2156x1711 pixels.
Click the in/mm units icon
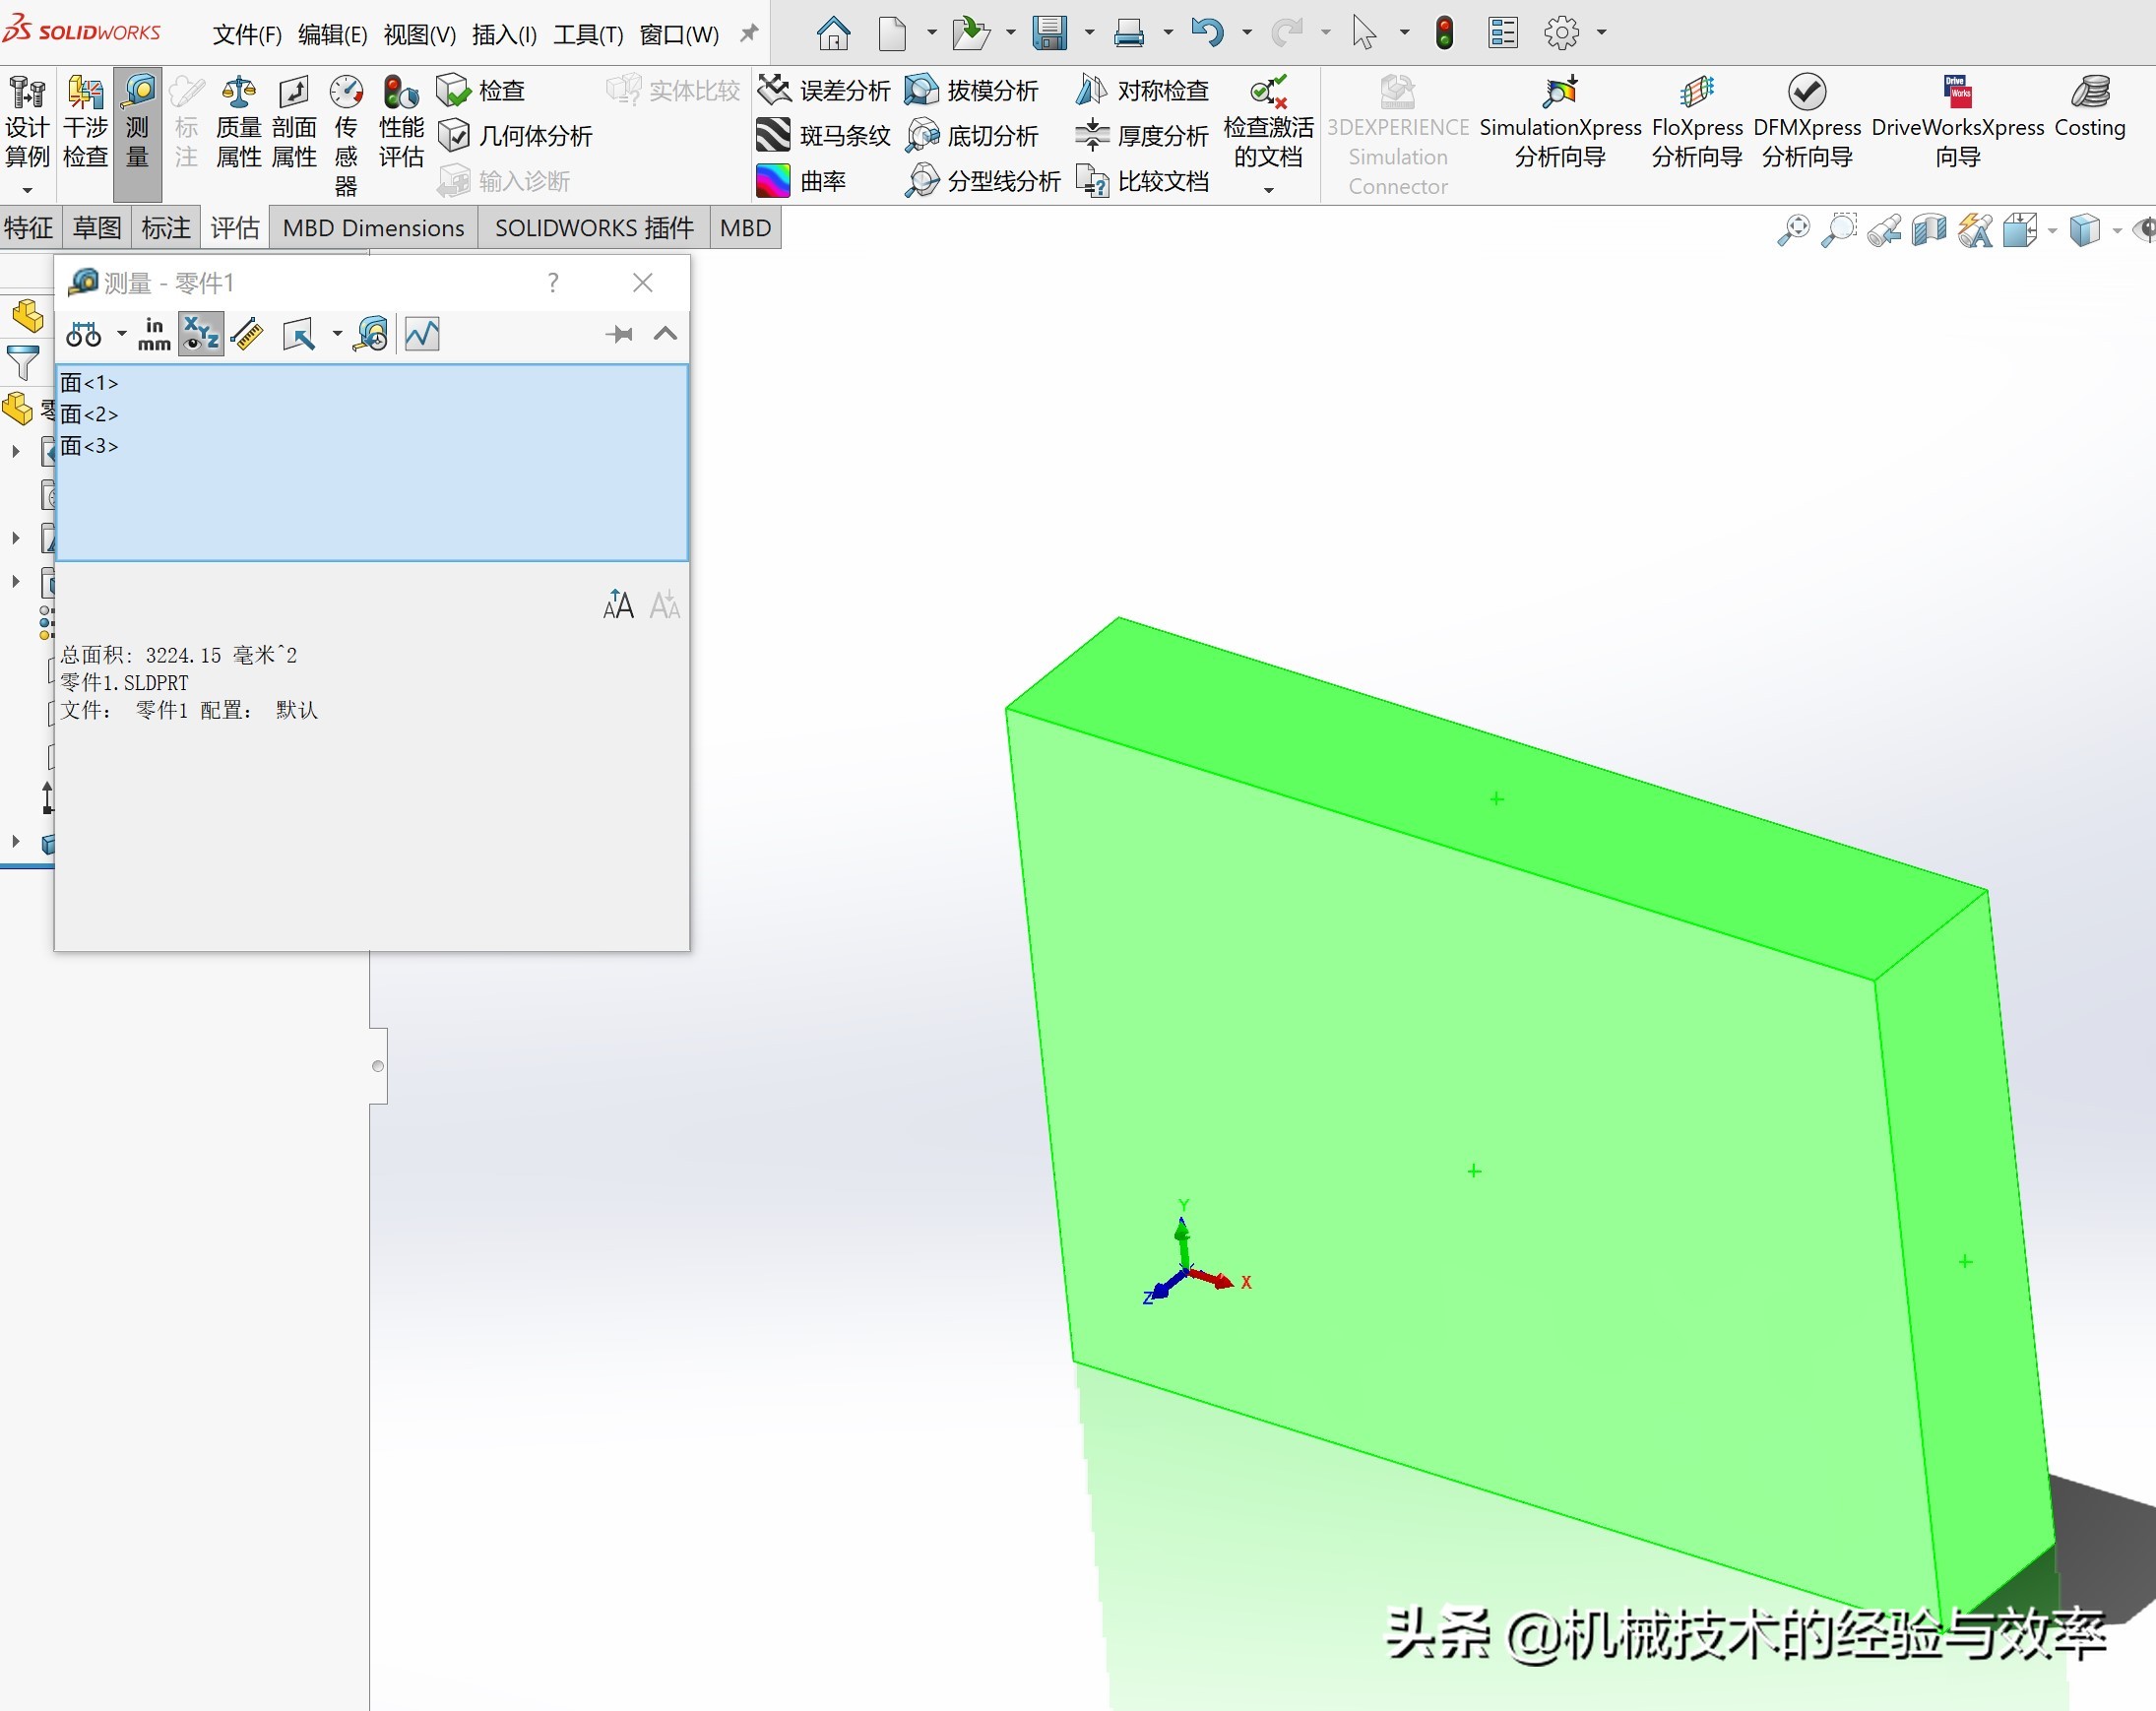[154, 334]
